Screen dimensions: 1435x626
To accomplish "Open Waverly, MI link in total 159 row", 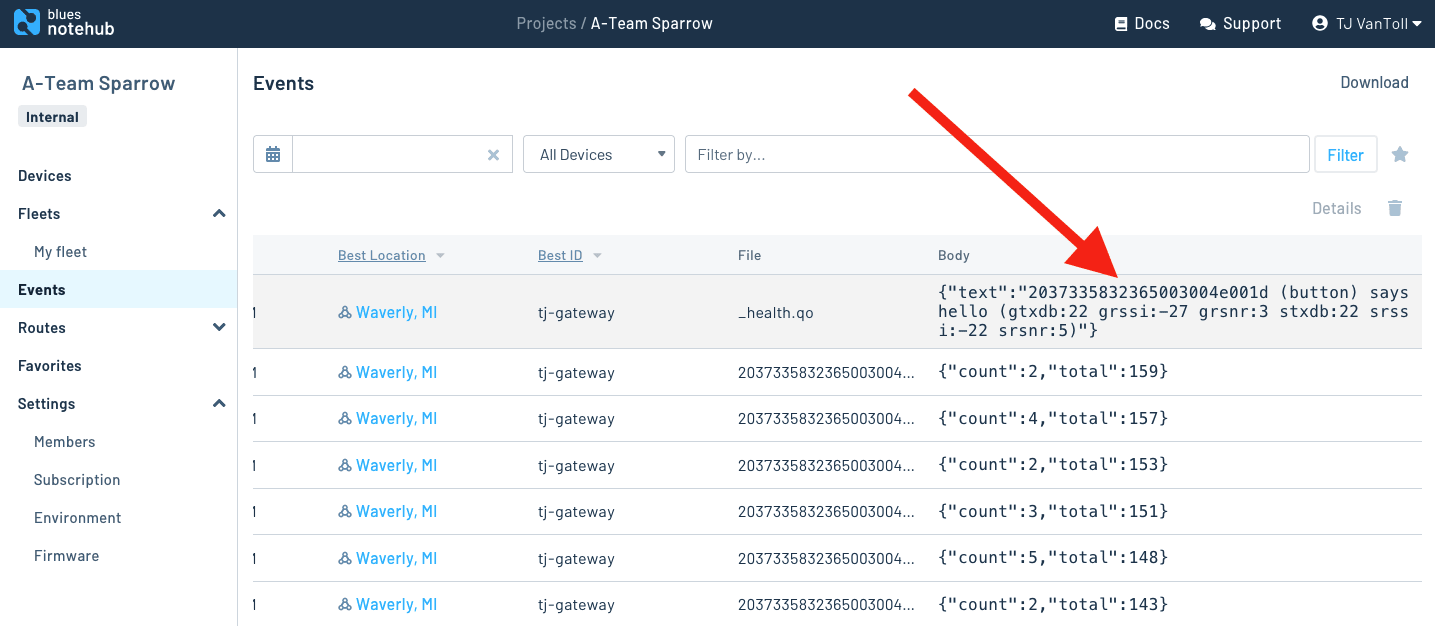I will coord(396,373).
